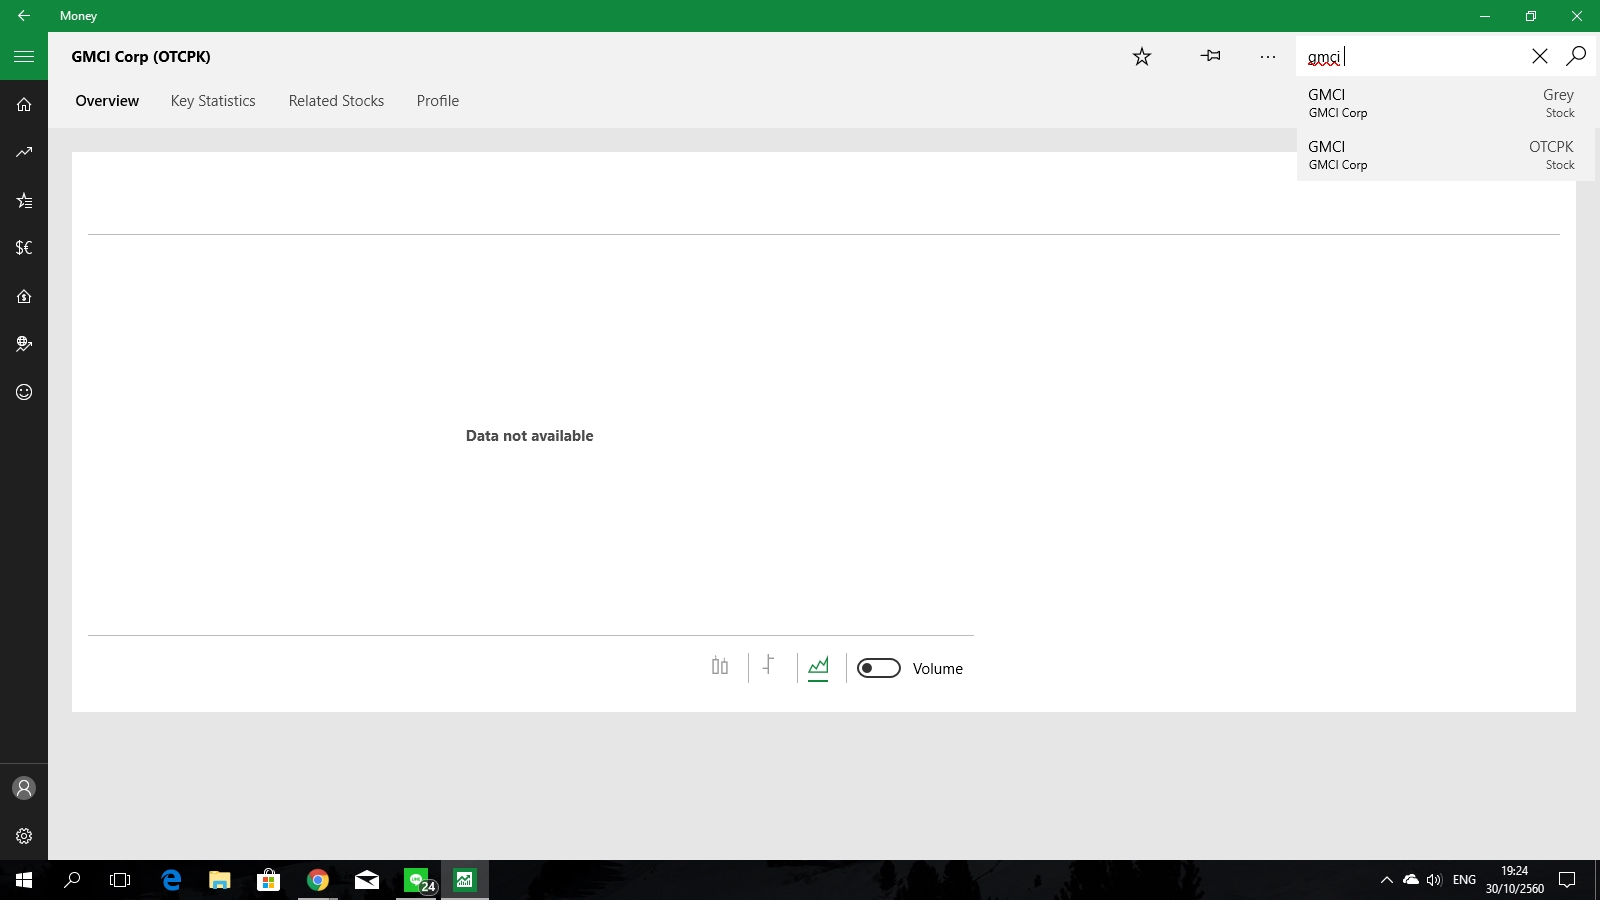This screenshot has height=900, width=1600.
Task: Open Task View on the taskbar
Action: tap(120, 880)
